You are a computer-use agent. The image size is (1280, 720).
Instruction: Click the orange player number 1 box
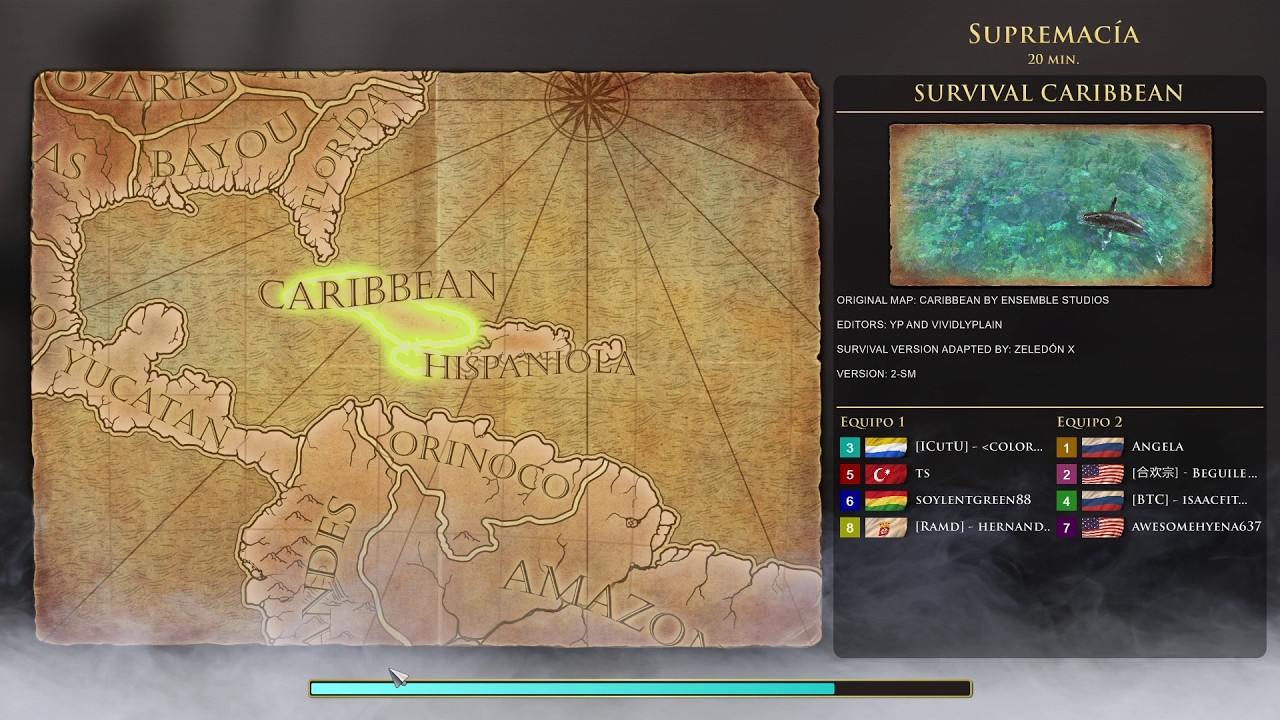1067,447
